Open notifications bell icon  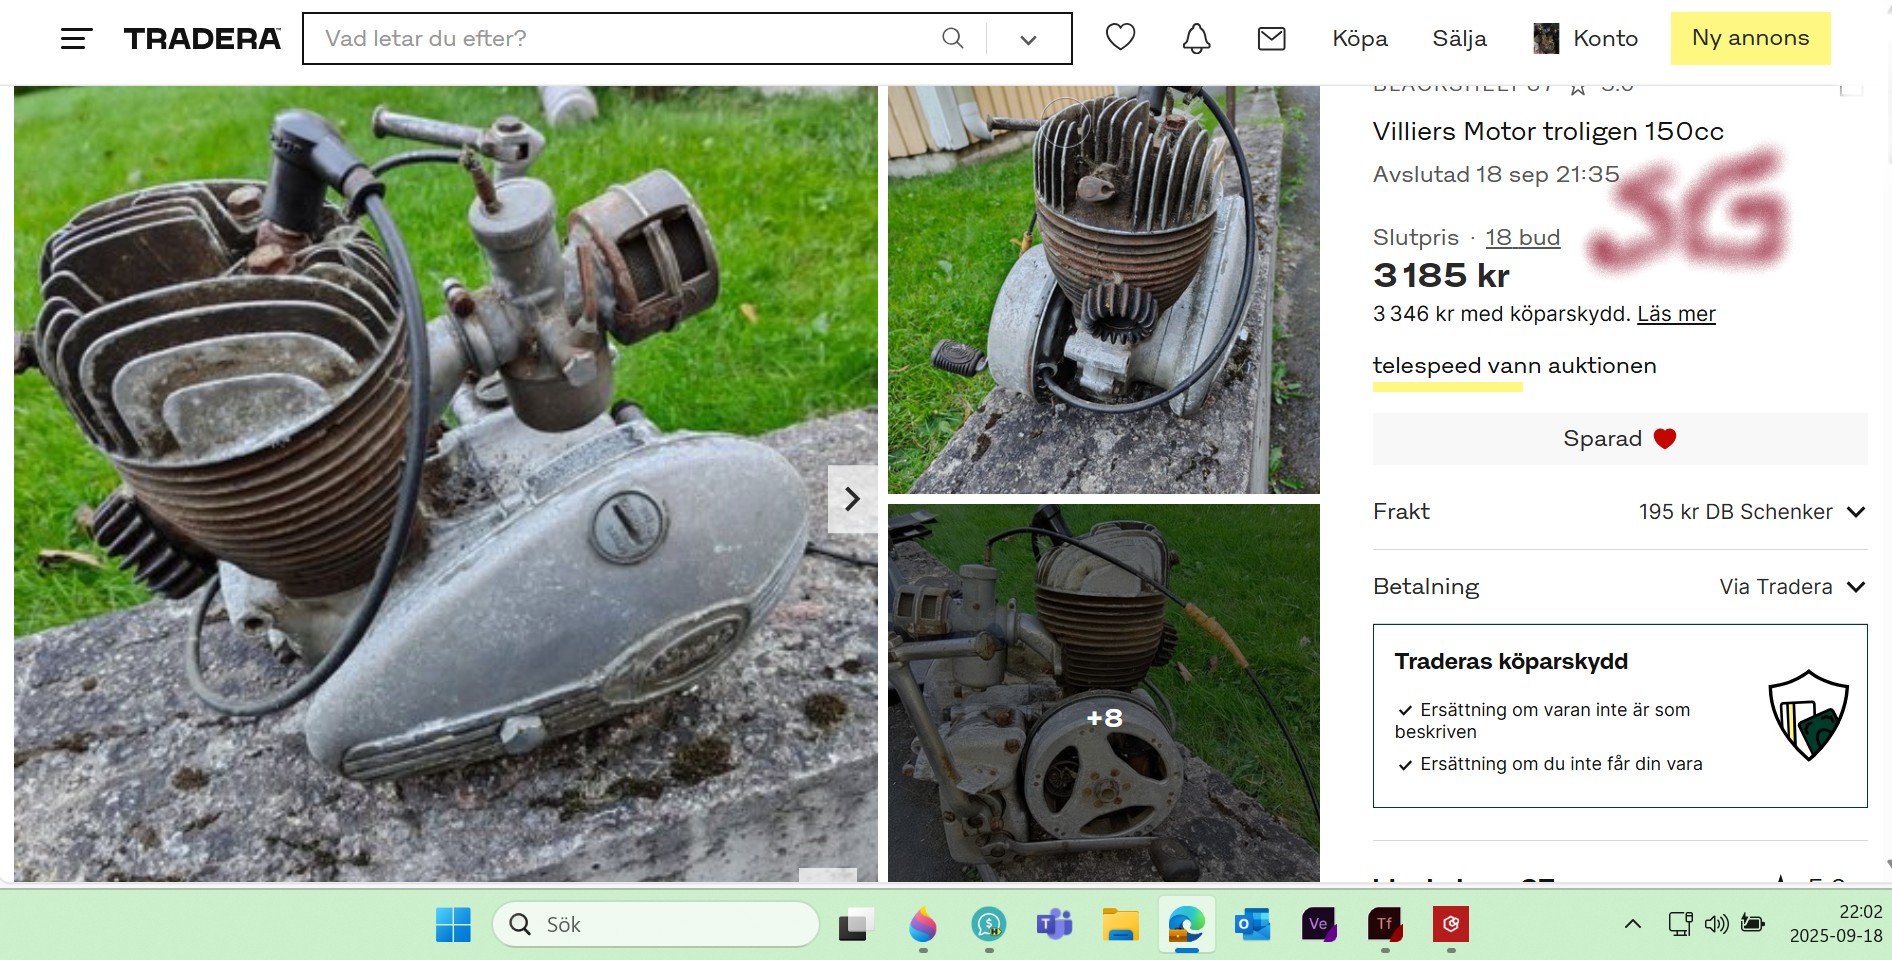(x=1196, y=38)
